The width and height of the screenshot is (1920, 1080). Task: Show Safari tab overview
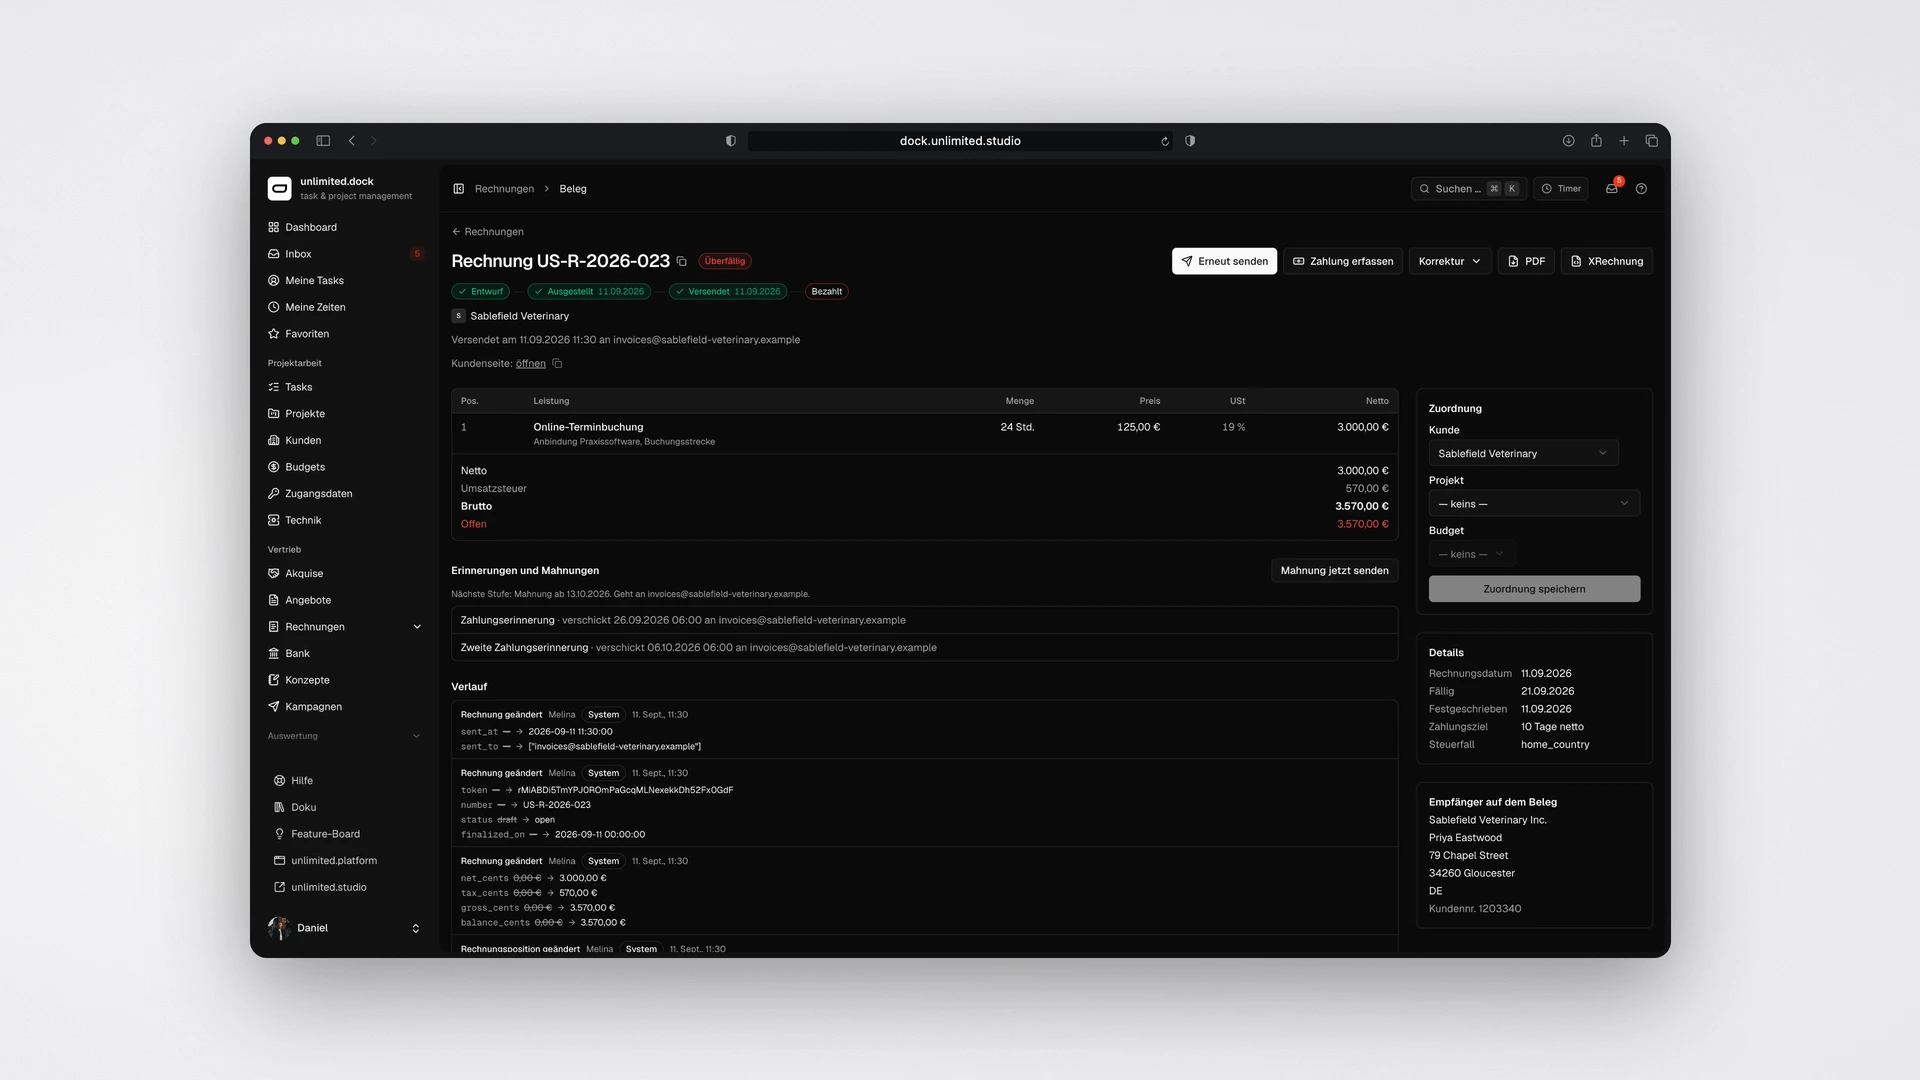(1652, 141)
